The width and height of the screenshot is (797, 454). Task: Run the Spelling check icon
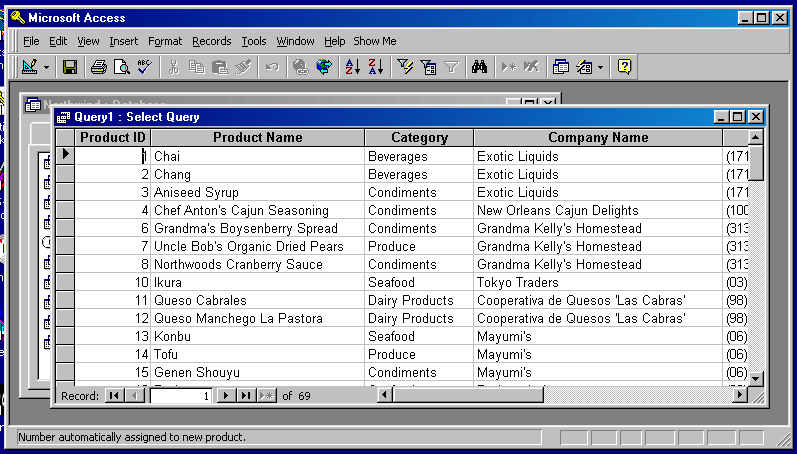145,67
